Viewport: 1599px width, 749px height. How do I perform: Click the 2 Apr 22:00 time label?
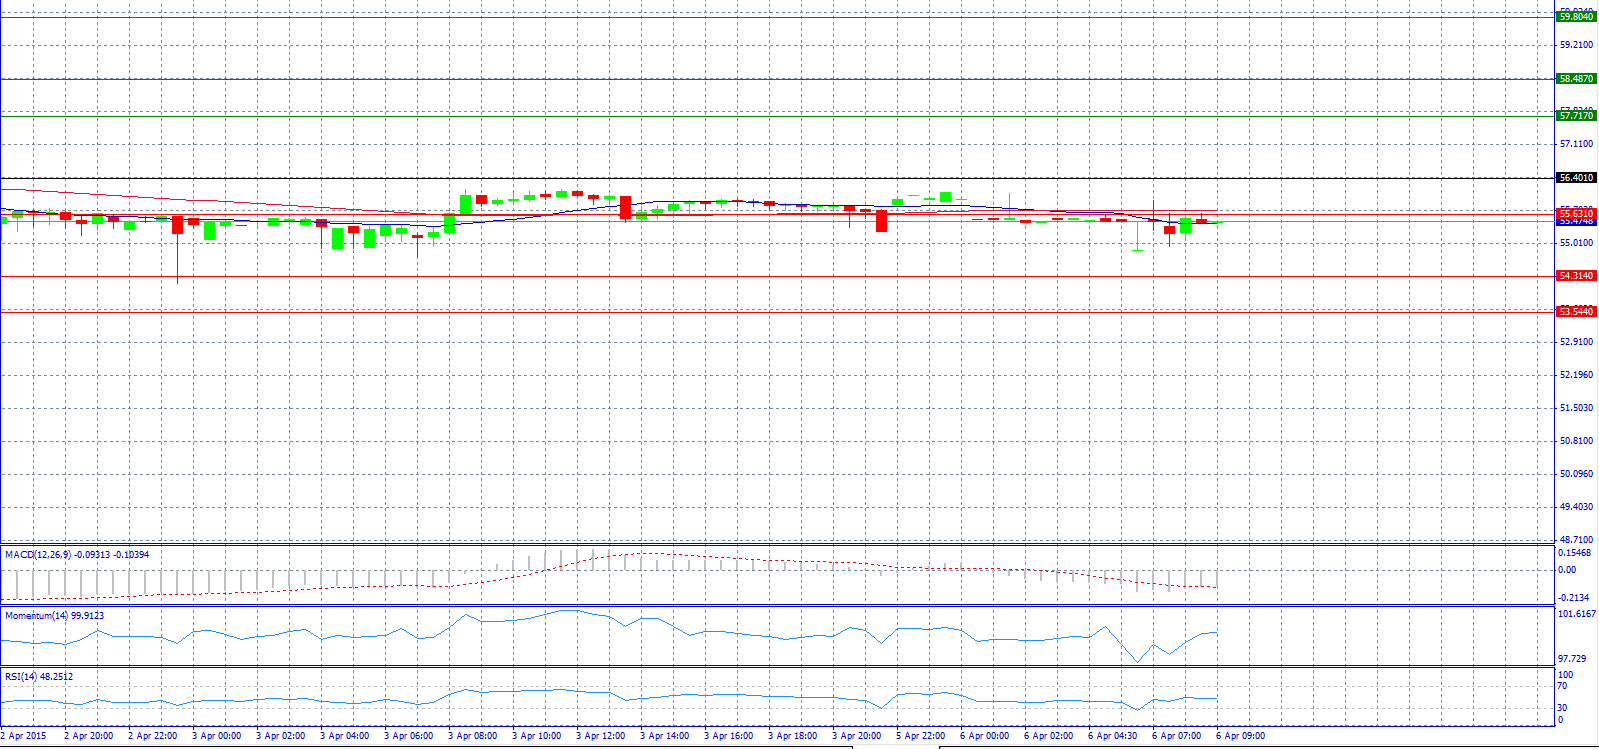pyautogui.click(x=153, y=736)
